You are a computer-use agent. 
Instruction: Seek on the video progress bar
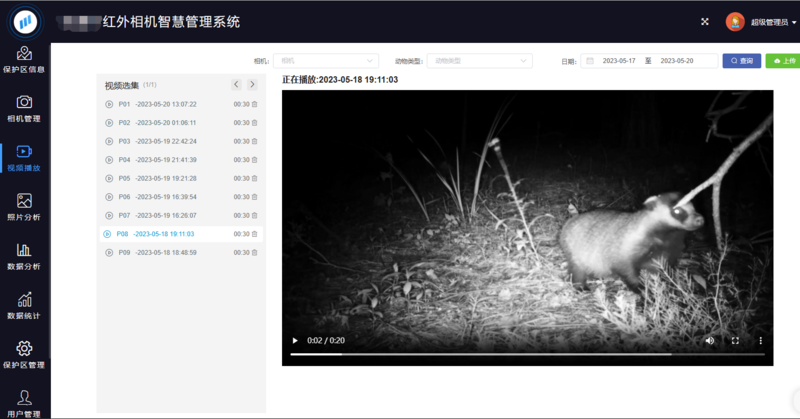pyautogui.click(x=528, y=354)
